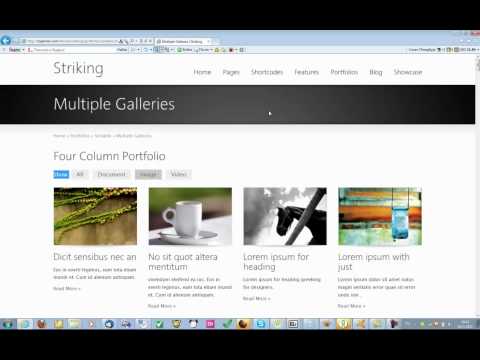Open the green plant thumbnail

(95, 216)
